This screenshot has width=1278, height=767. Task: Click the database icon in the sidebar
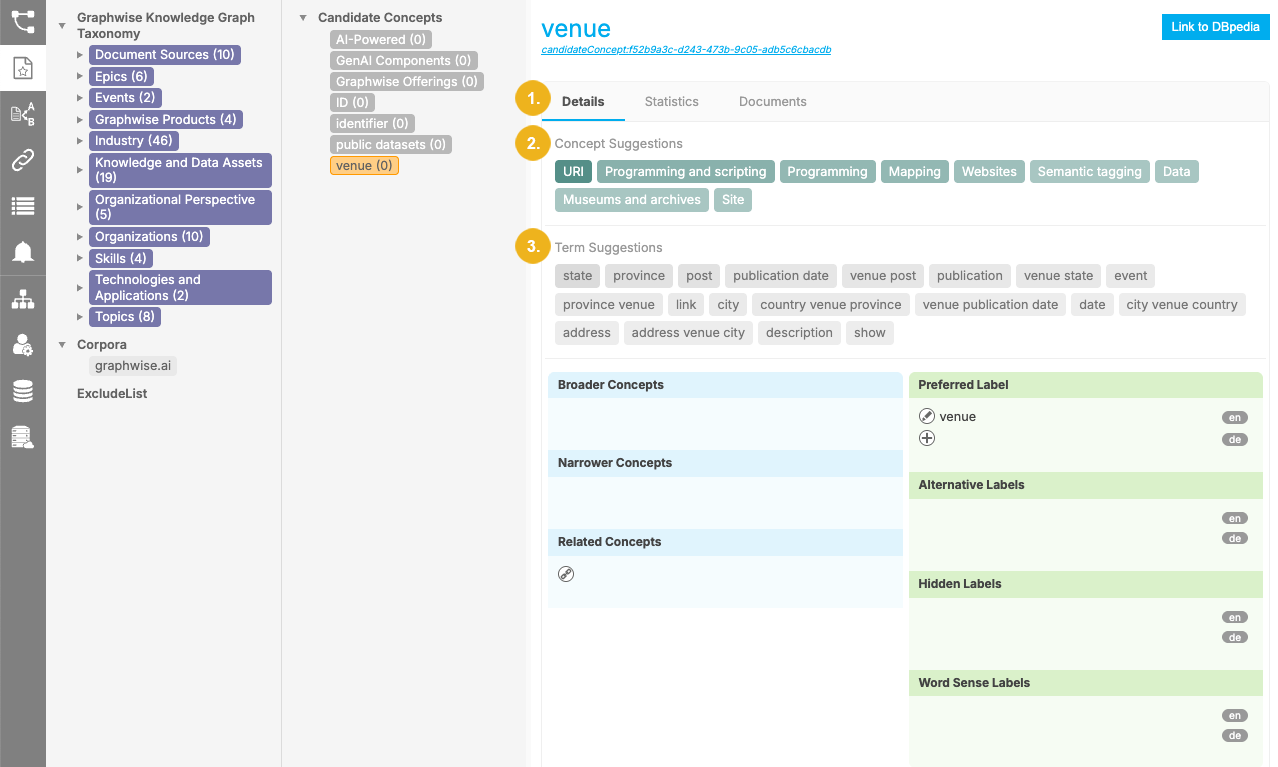click(x=22, y=390)
